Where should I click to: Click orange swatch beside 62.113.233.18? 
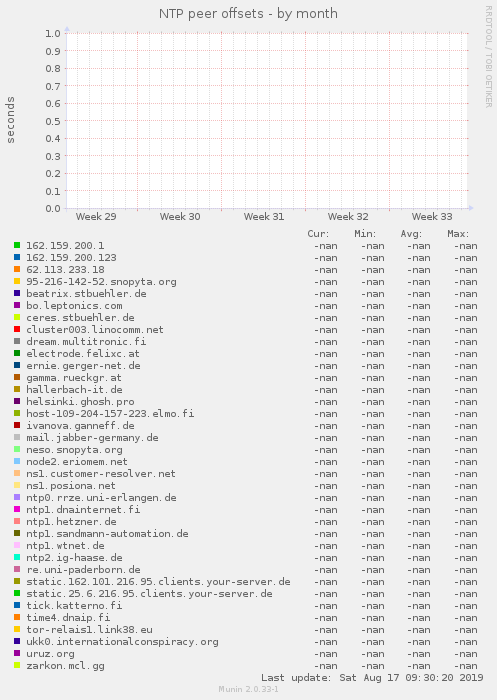point(17,269)
